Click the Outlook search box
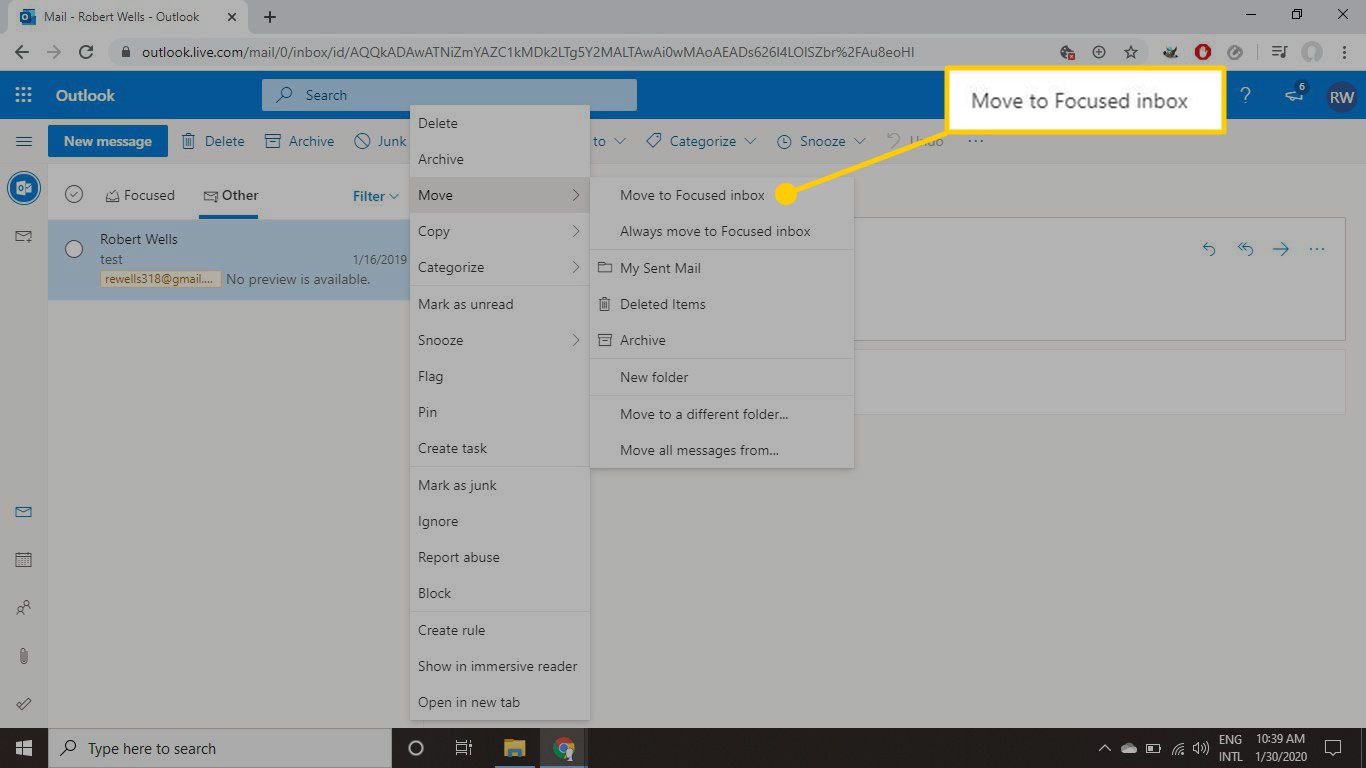The height and width of the screenshot is (768, 1366). tap(449, 95)
